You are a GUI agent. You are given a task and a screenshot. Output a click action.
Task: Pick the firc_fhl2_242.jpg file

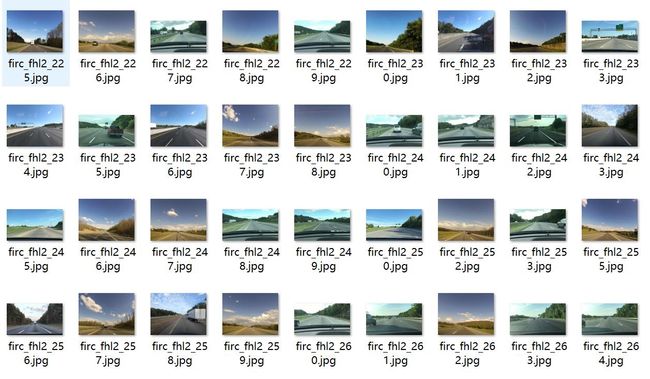538,131
